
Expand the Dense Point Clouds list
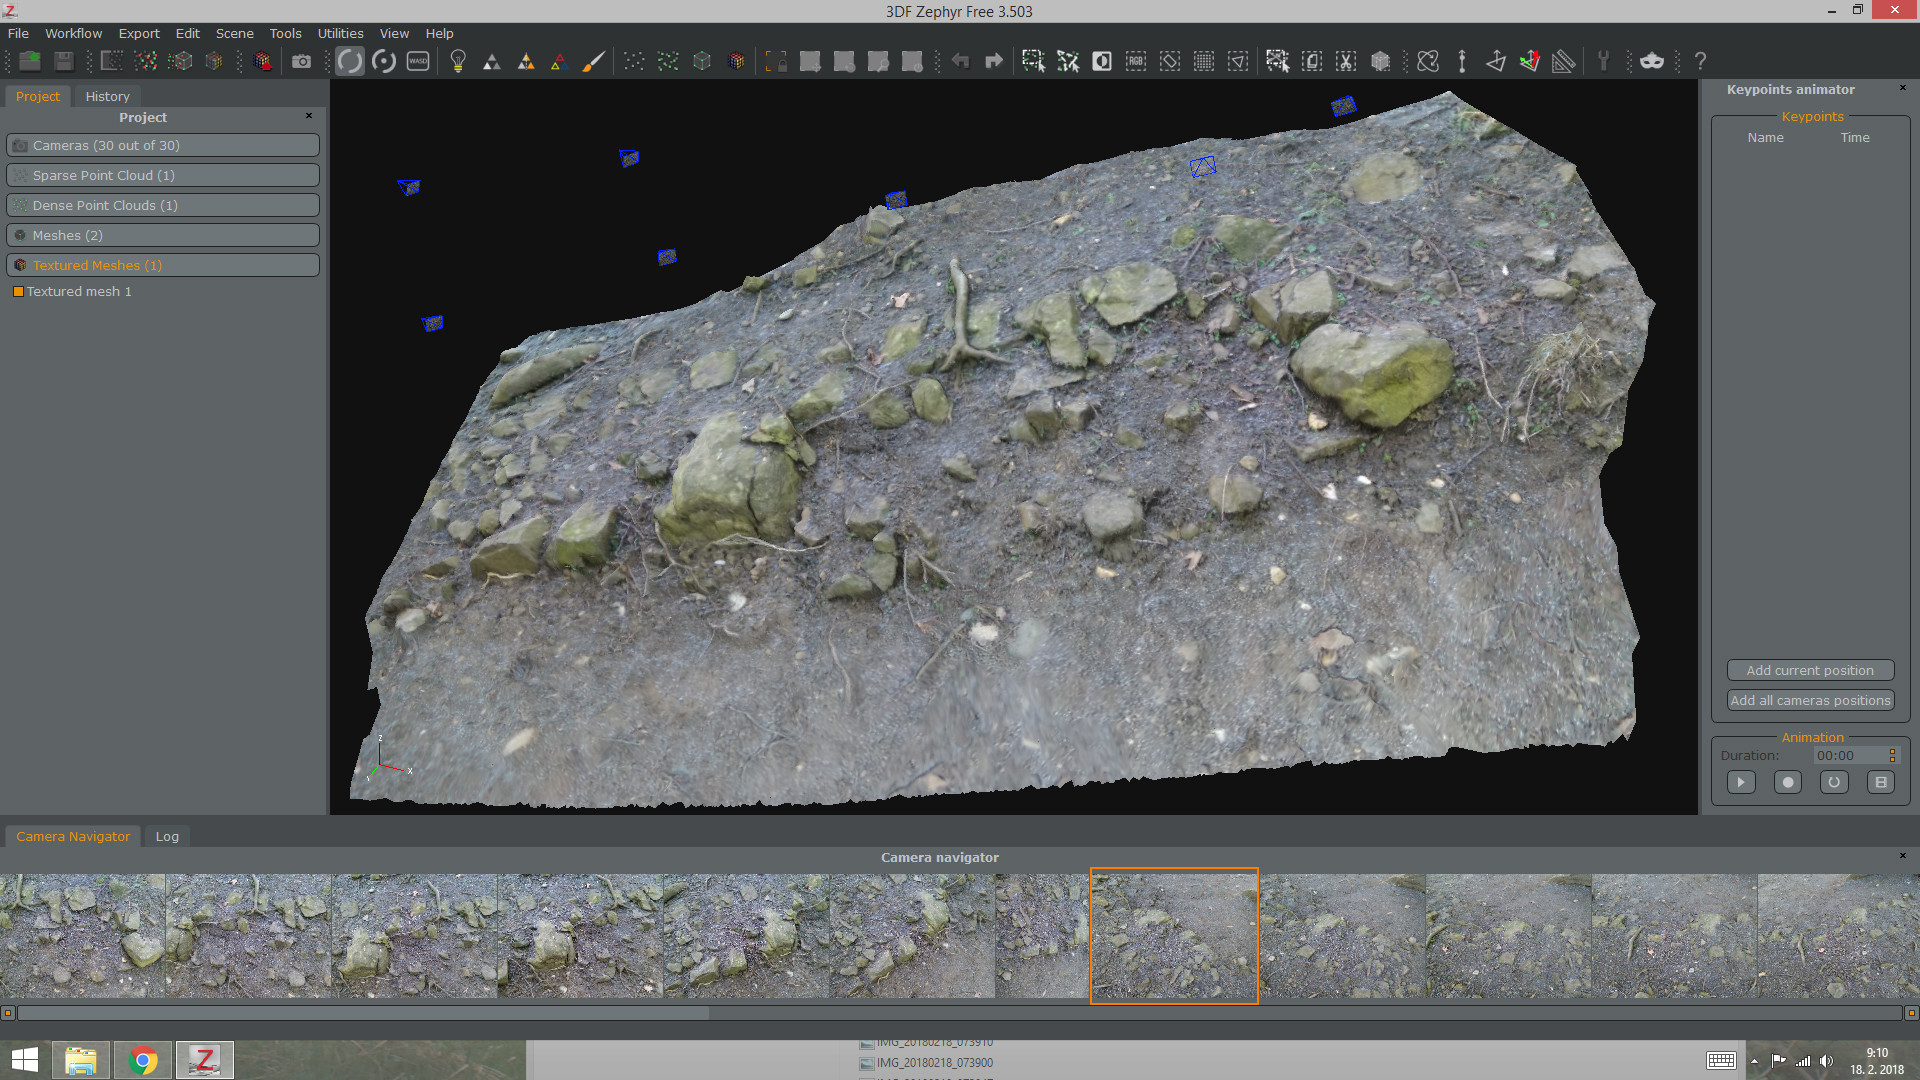[x=162, y=205]
